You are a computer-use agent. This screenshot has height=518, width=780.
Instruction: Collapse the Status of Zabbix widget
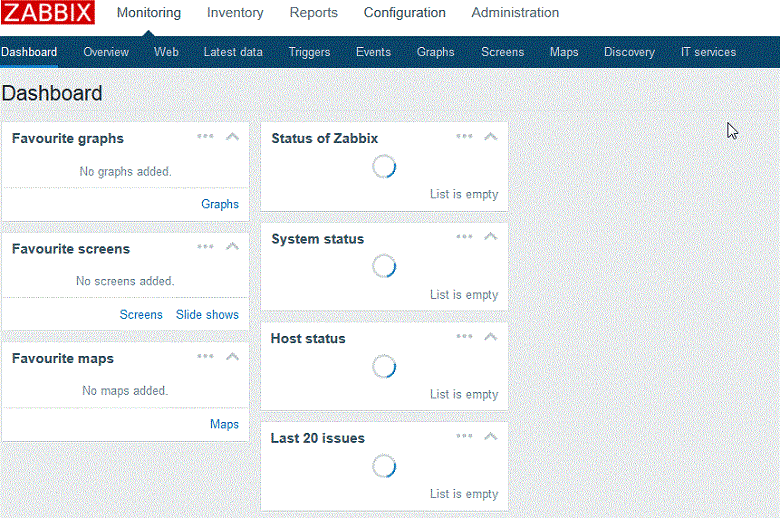click(x=490, y=137)
